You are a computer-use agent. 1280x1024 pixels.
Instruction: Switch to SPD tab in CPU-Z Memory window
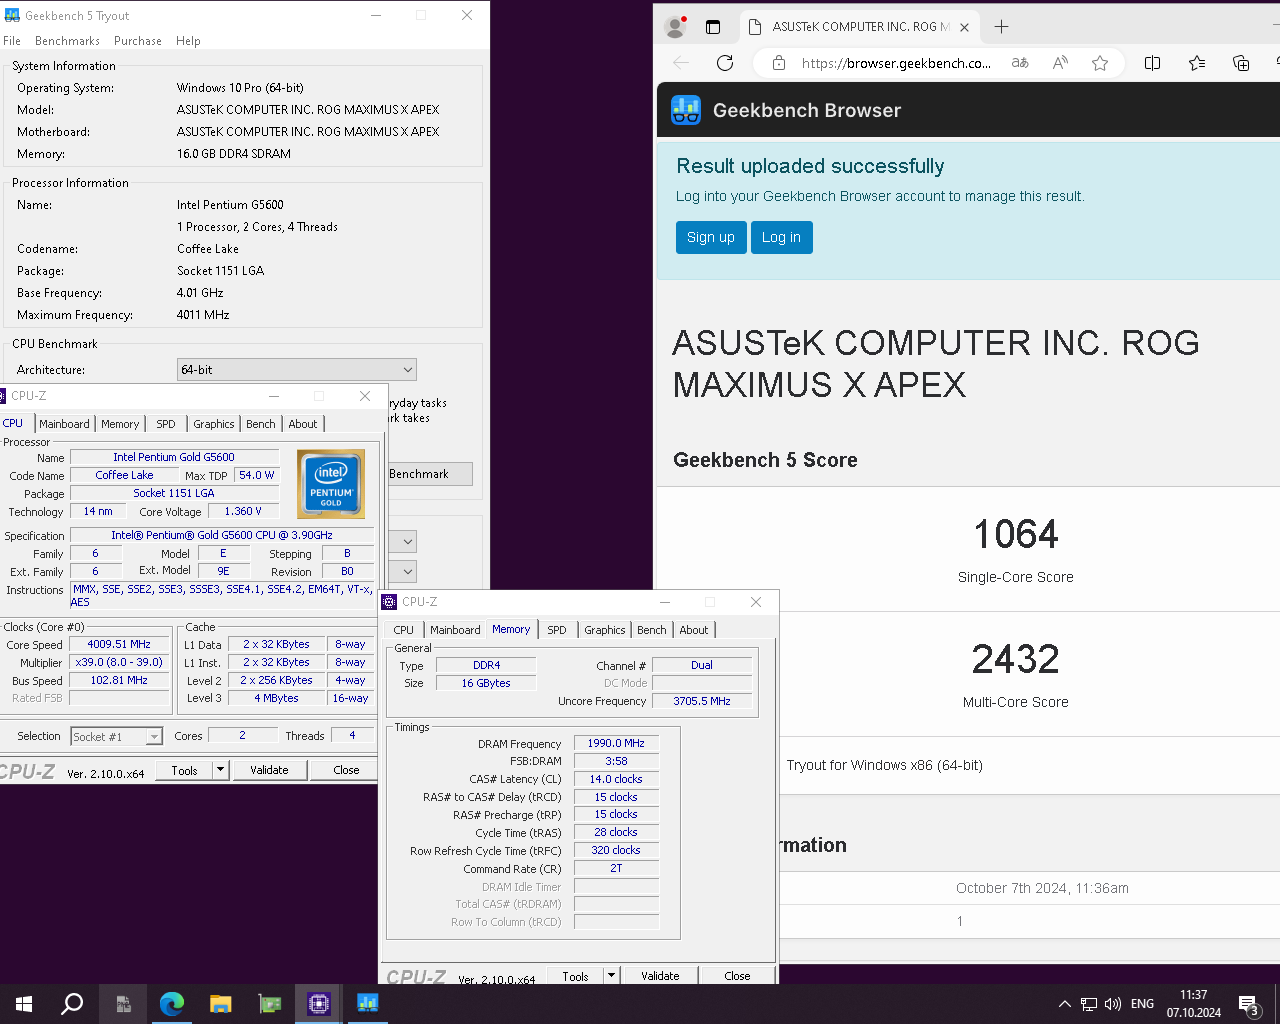coord(557,630)
